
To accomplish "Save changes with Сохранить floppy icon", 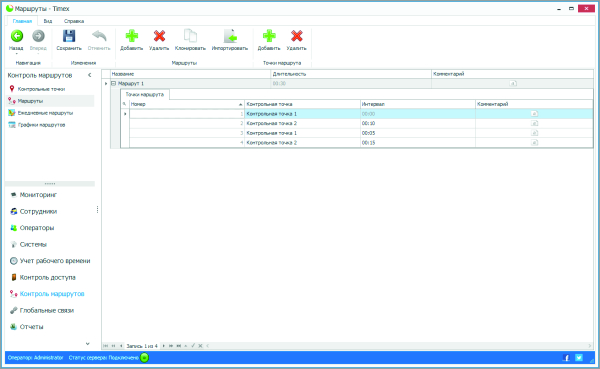I will coord(69,40).
